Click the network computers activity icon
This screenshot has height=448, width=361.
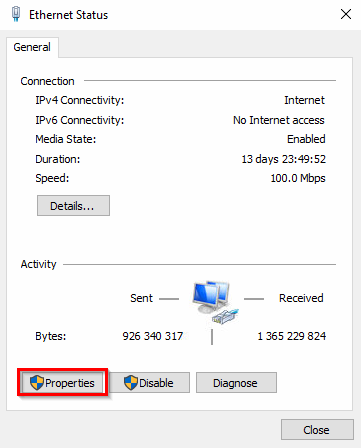216,302
